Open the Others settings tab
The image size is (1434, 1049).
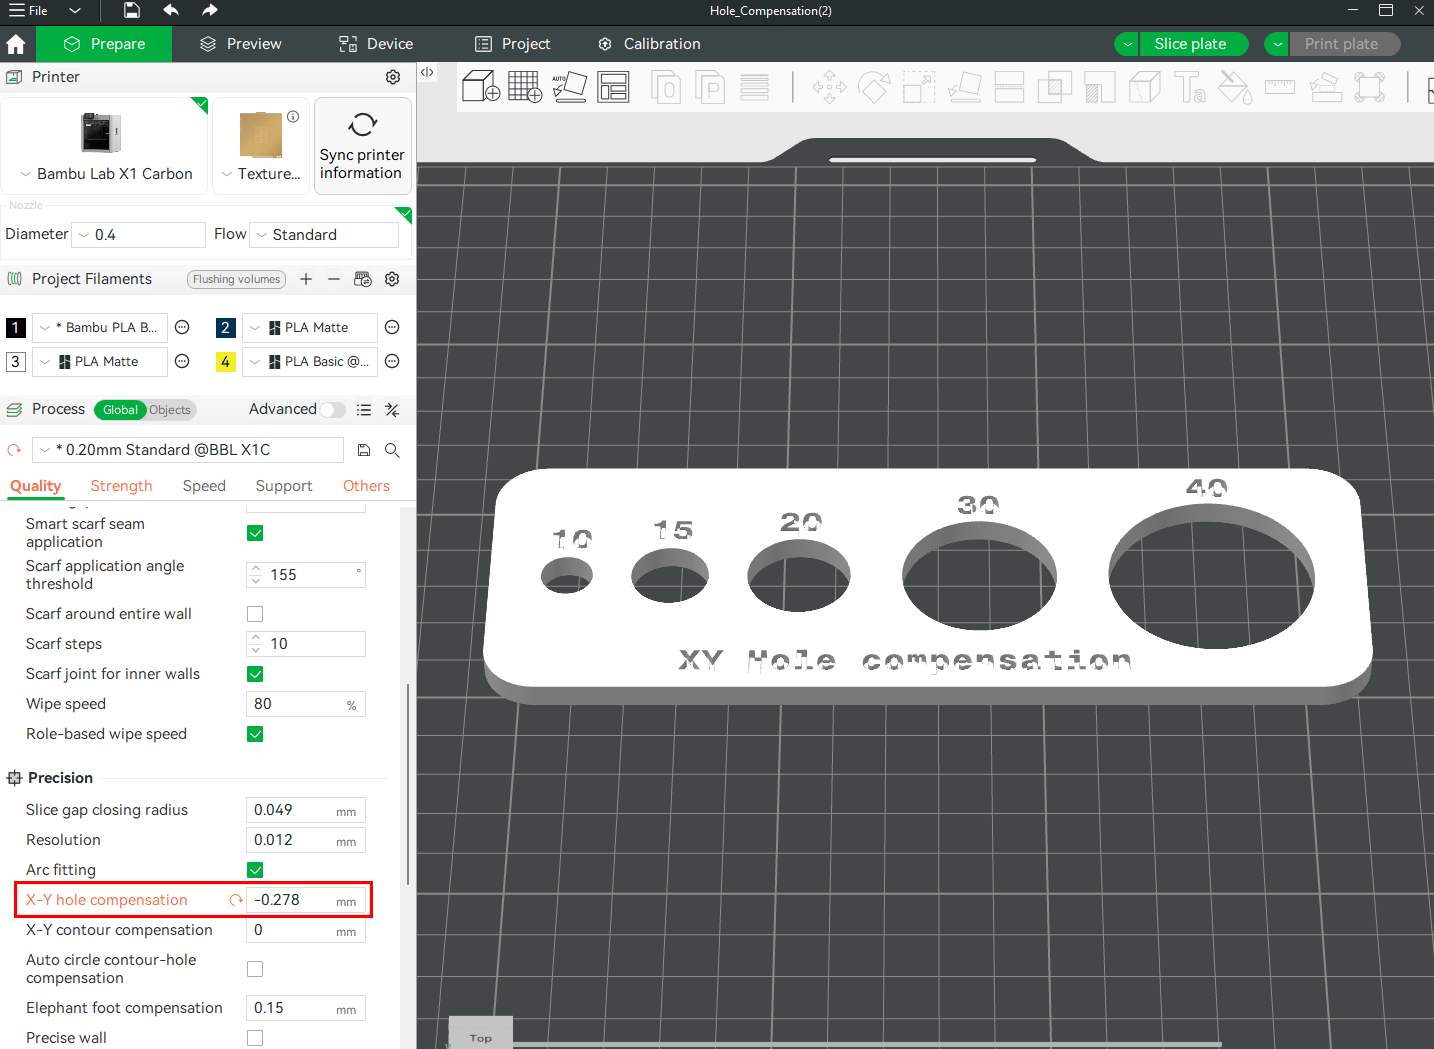point(366,486)
